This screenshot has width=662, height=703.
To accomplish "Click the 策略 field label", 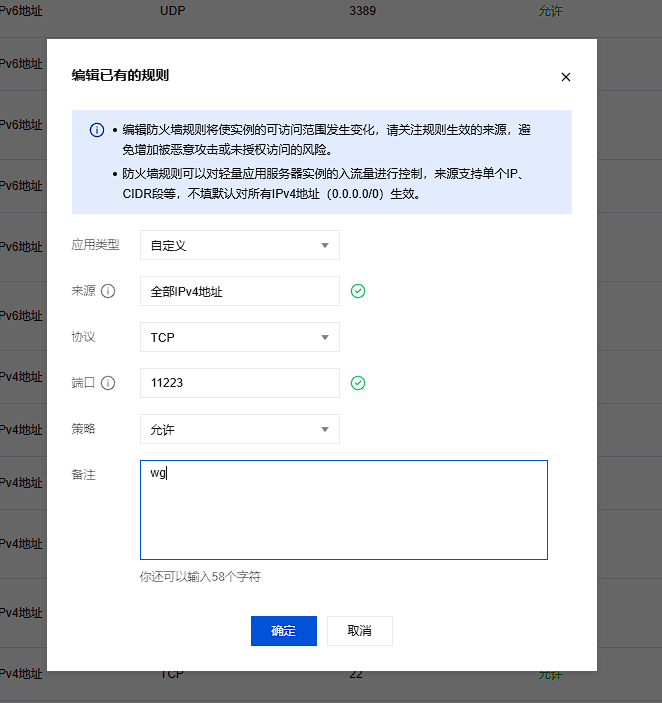I will point(83,429).
